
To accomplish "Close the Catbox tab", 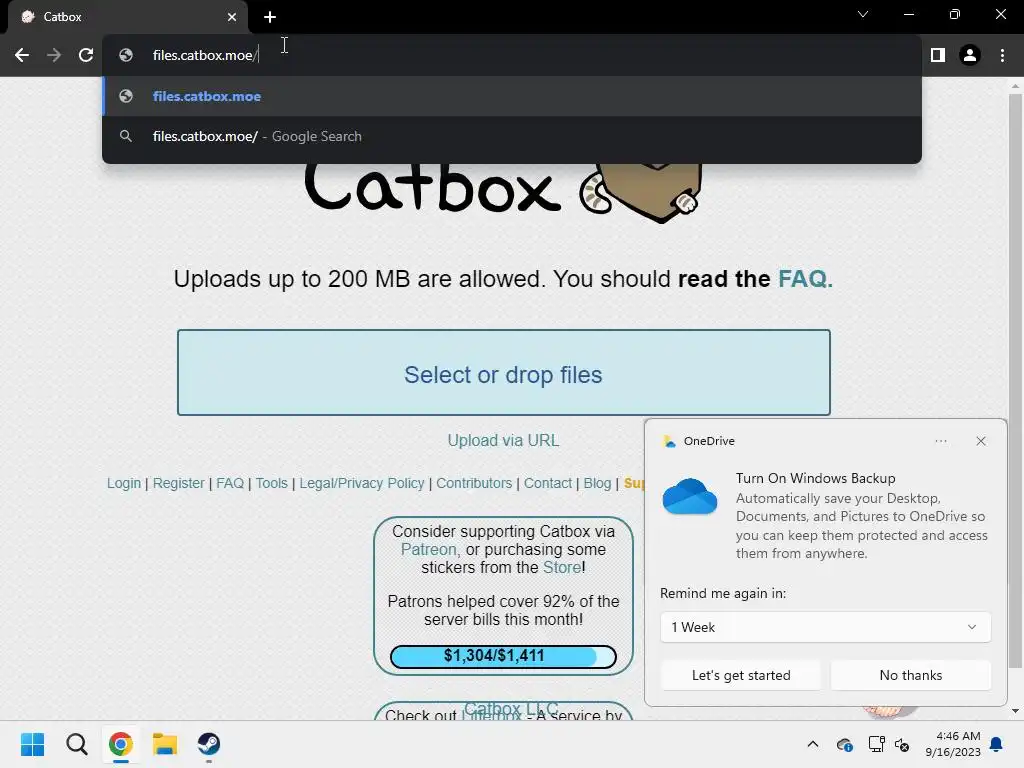I will point(232,17).
